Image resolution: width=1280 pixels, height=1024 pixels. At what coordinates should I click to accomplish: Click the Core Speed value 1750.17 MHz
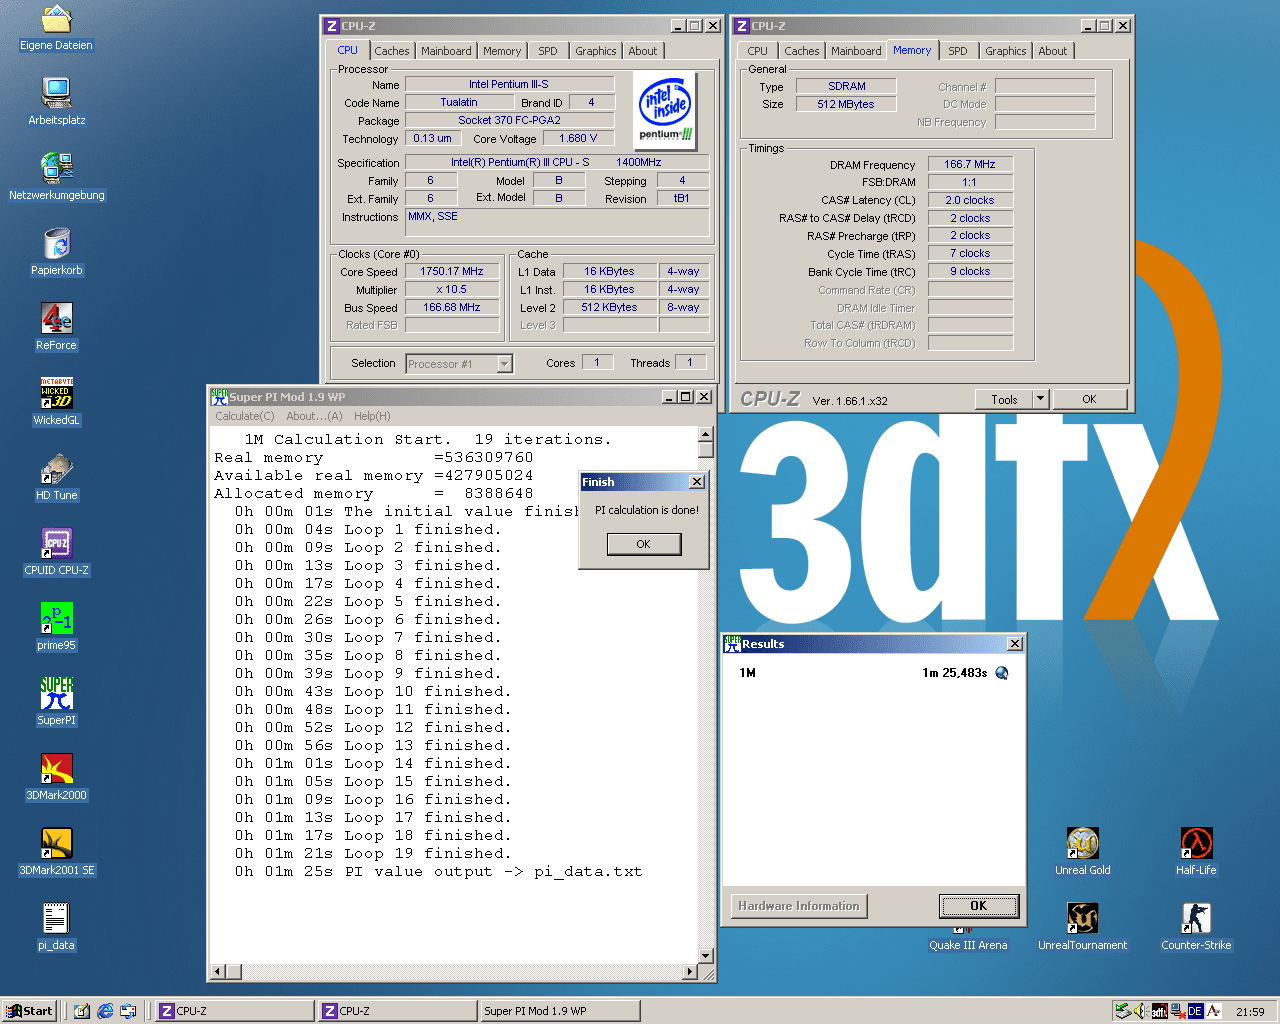click(452, 271)
